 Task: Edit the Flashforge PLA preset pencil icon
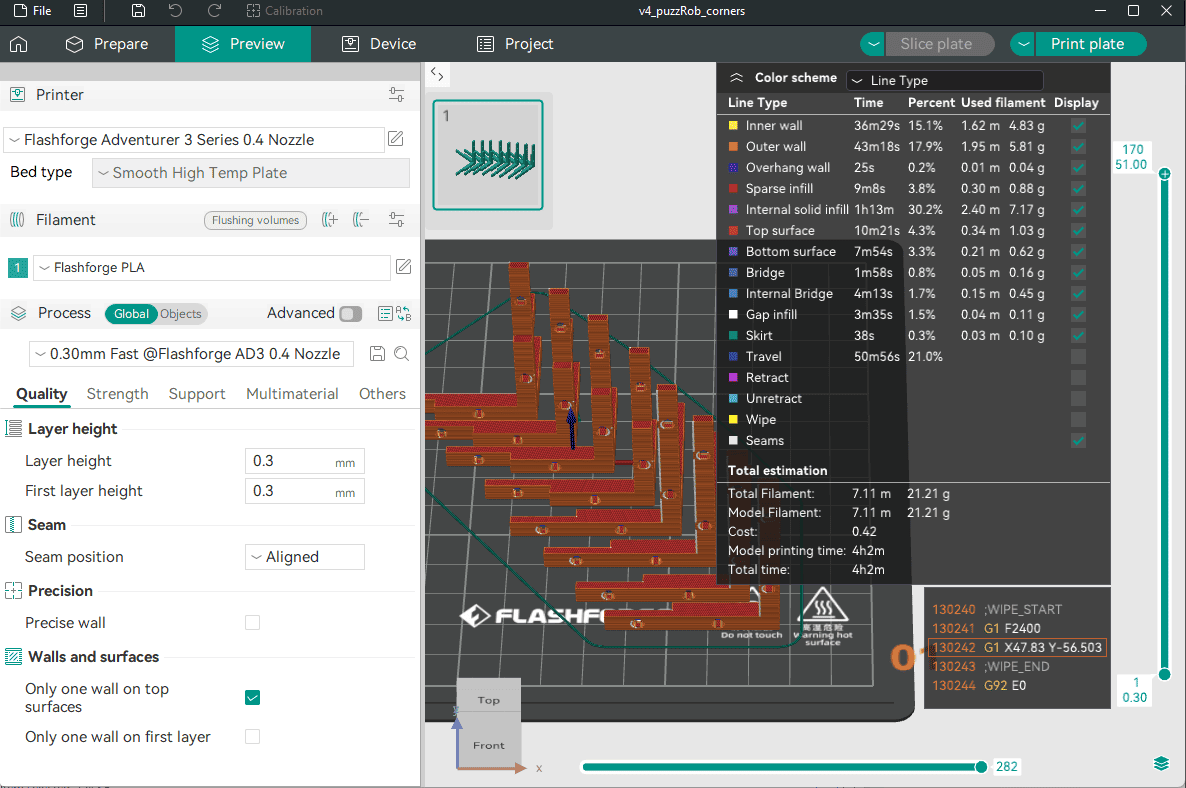point(404,266)
